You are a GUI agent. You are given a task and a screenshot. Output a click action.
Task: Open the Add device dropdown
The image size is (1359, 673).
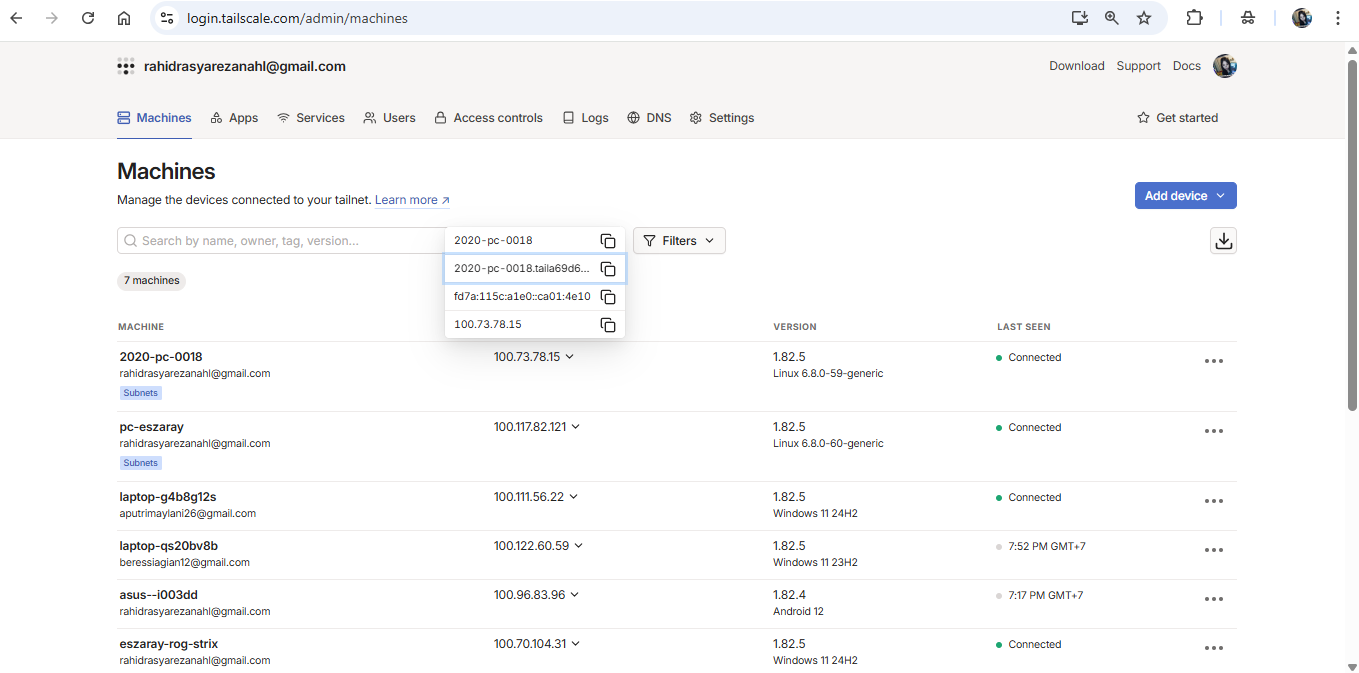[1185, 196]
